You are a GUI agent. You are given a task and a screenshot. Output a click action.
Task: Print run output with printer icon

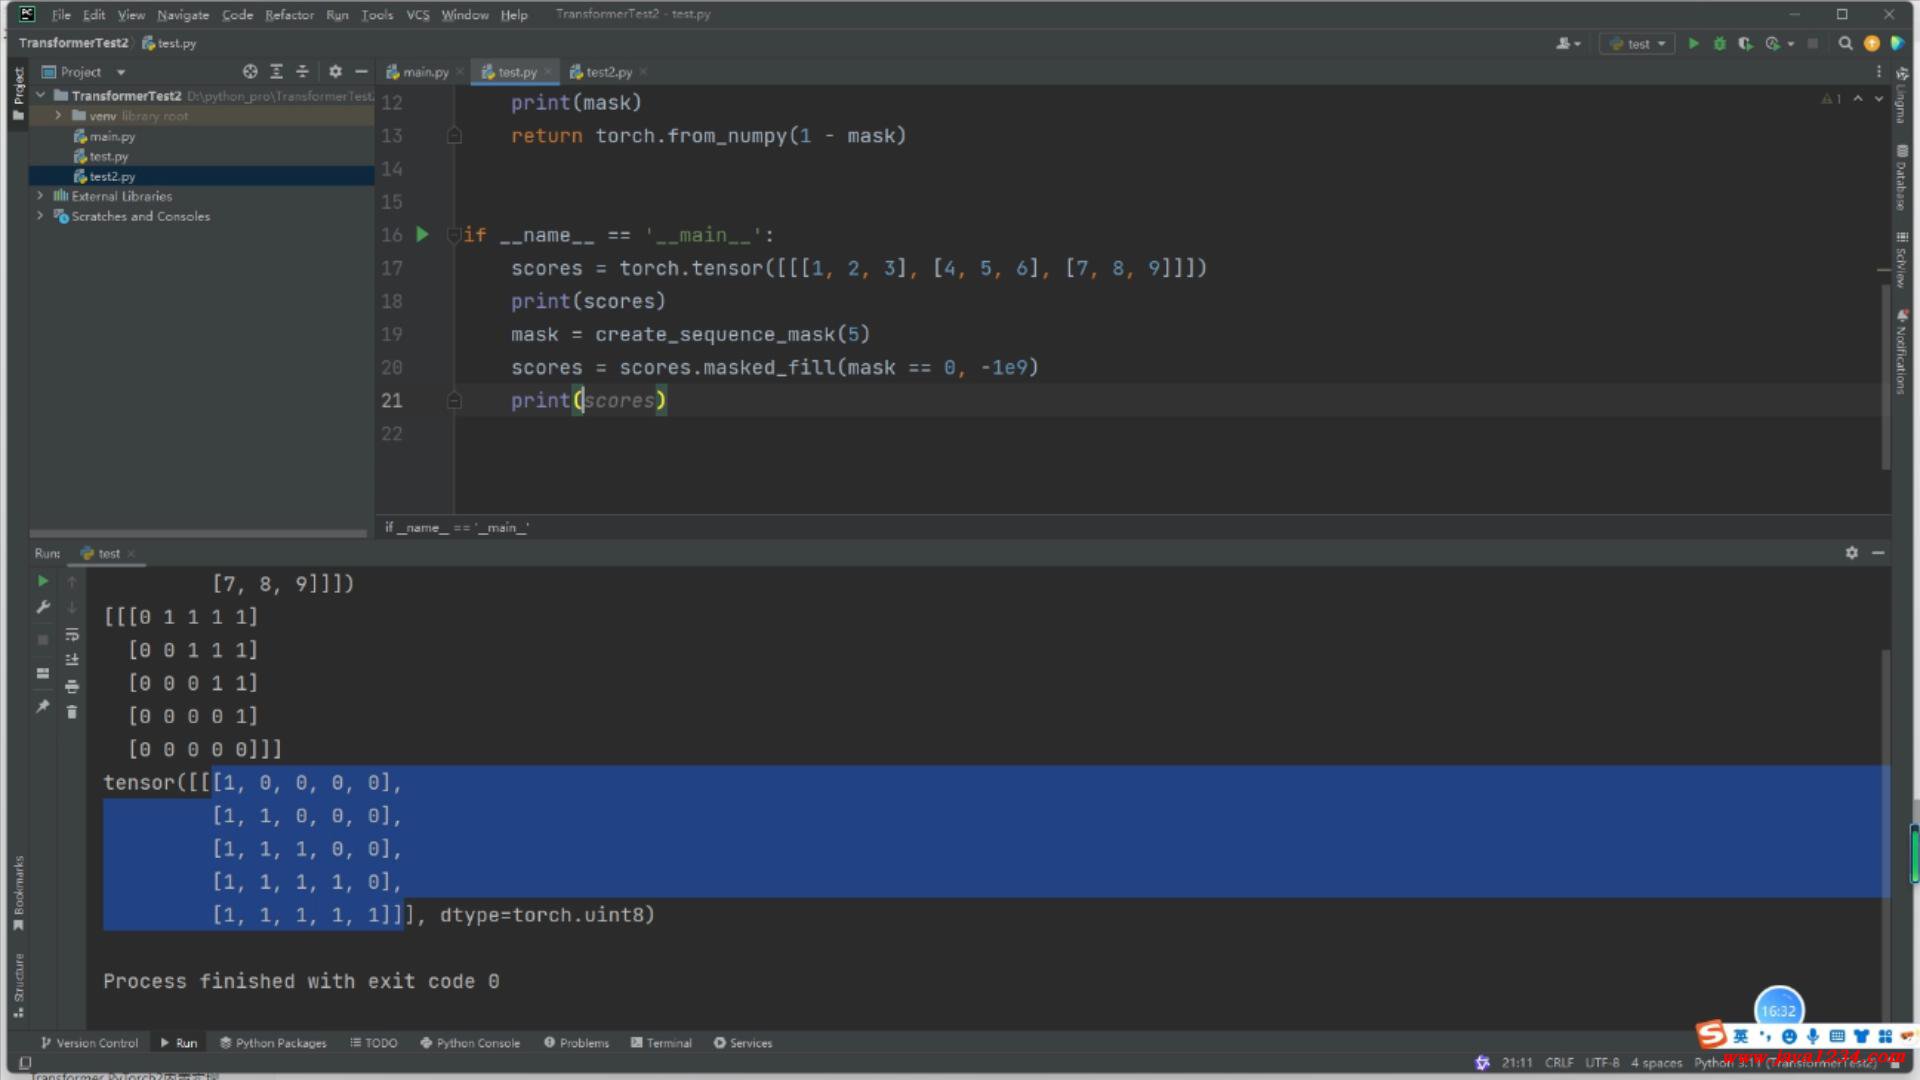pyautogui.click(x=72, y=686)
